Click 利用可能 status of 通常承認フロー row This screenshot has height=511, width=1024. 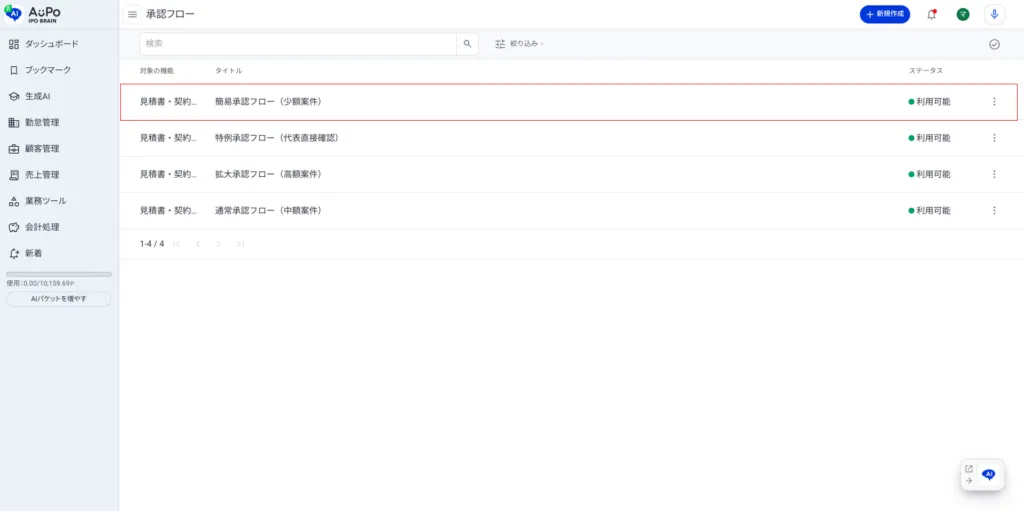click(929, 210)
